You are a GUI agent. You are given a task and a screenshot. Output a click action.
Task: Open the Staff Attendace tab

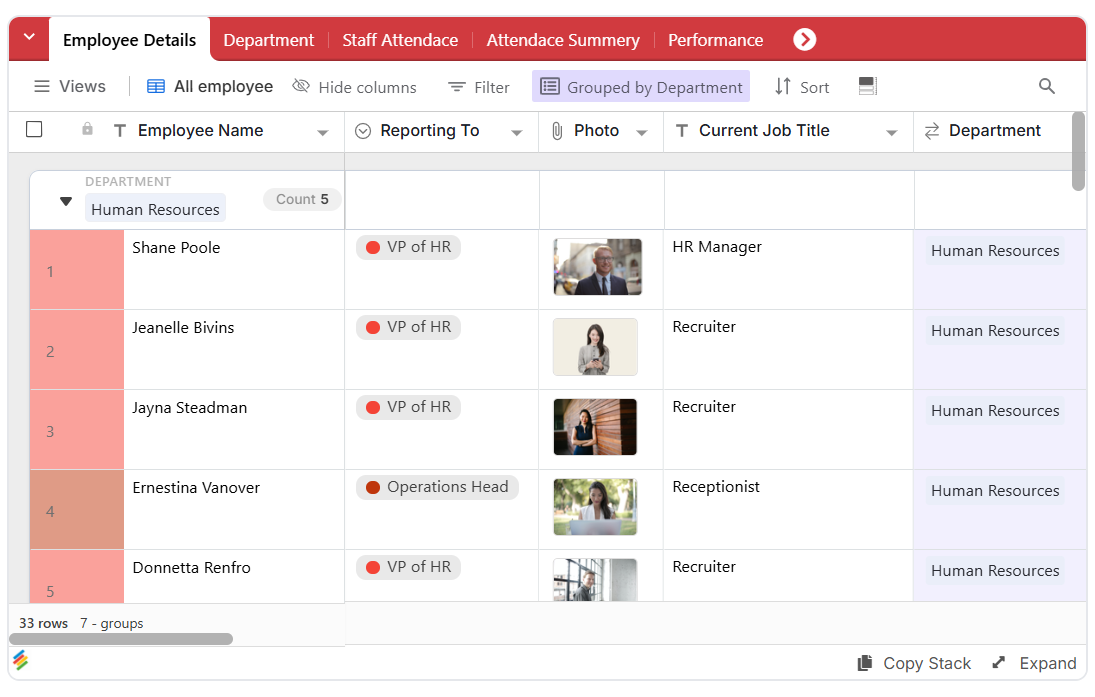(400, 40)
